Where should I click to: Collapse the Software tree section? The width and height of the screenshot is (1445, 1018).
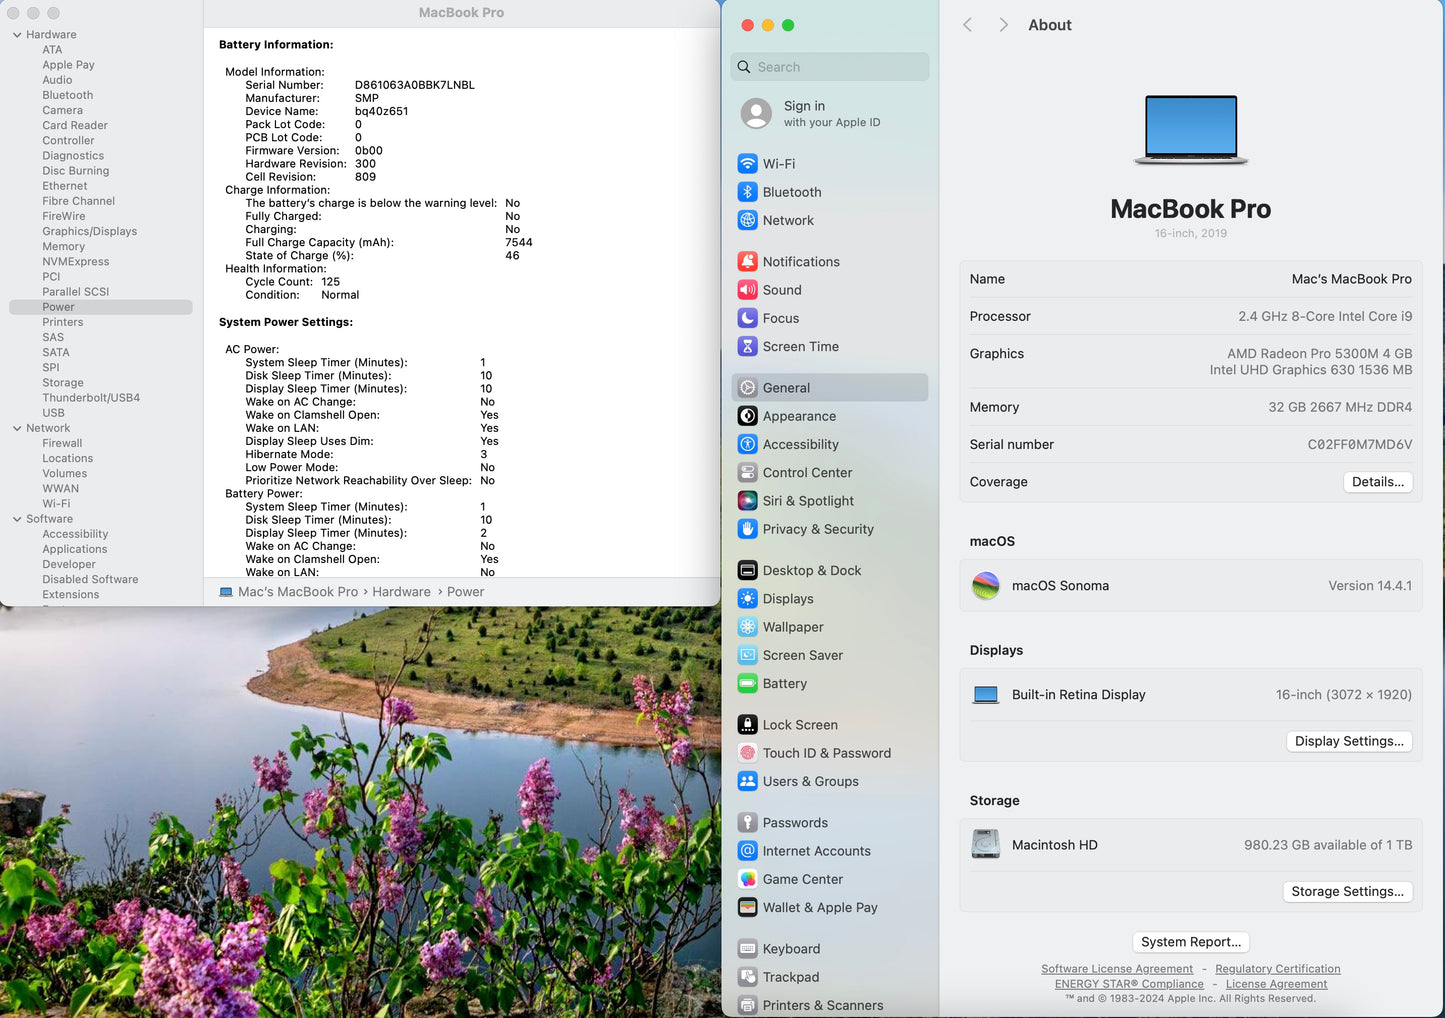(x=17, y=519)
